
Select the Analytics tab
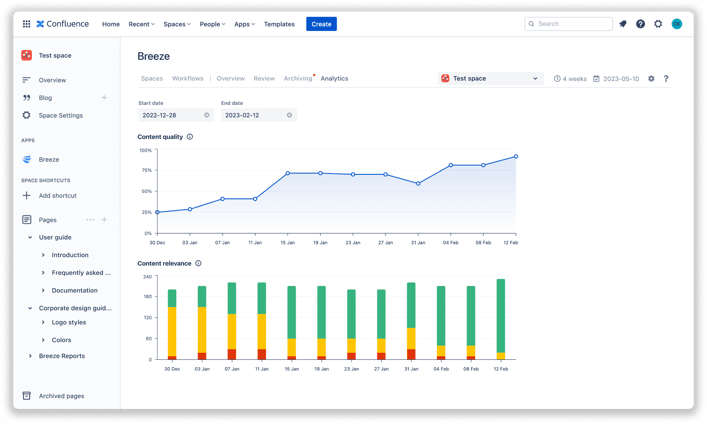(x=334, y=78)
